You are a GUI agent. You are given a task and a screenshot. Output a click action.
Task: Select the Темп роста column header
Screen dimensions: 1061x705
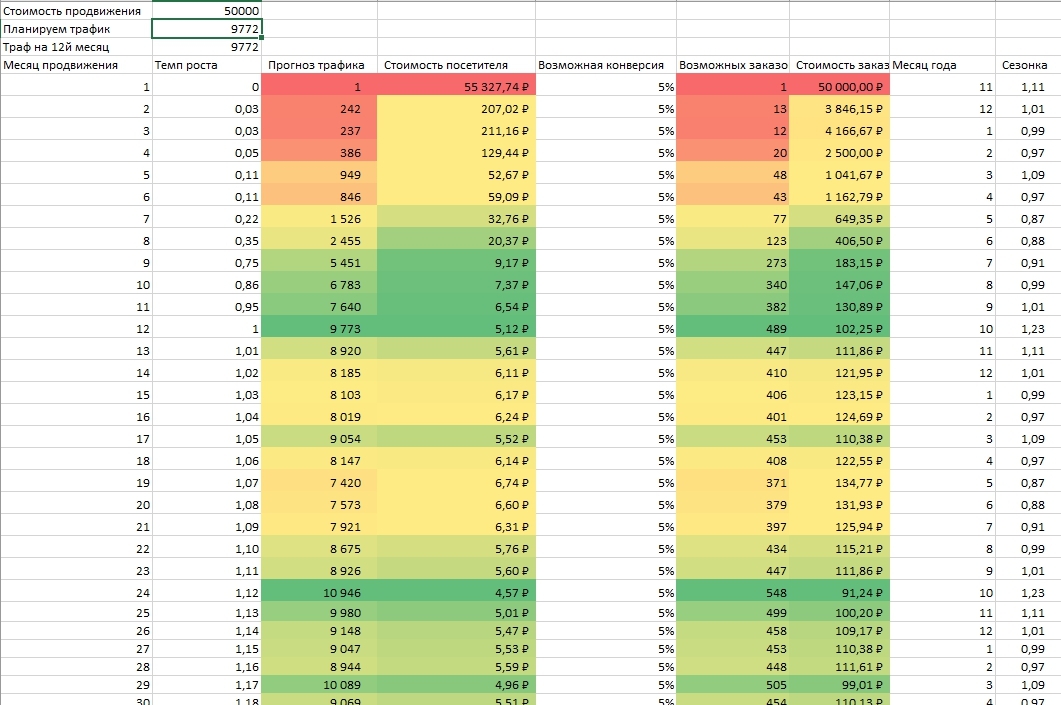pos(206,65)
